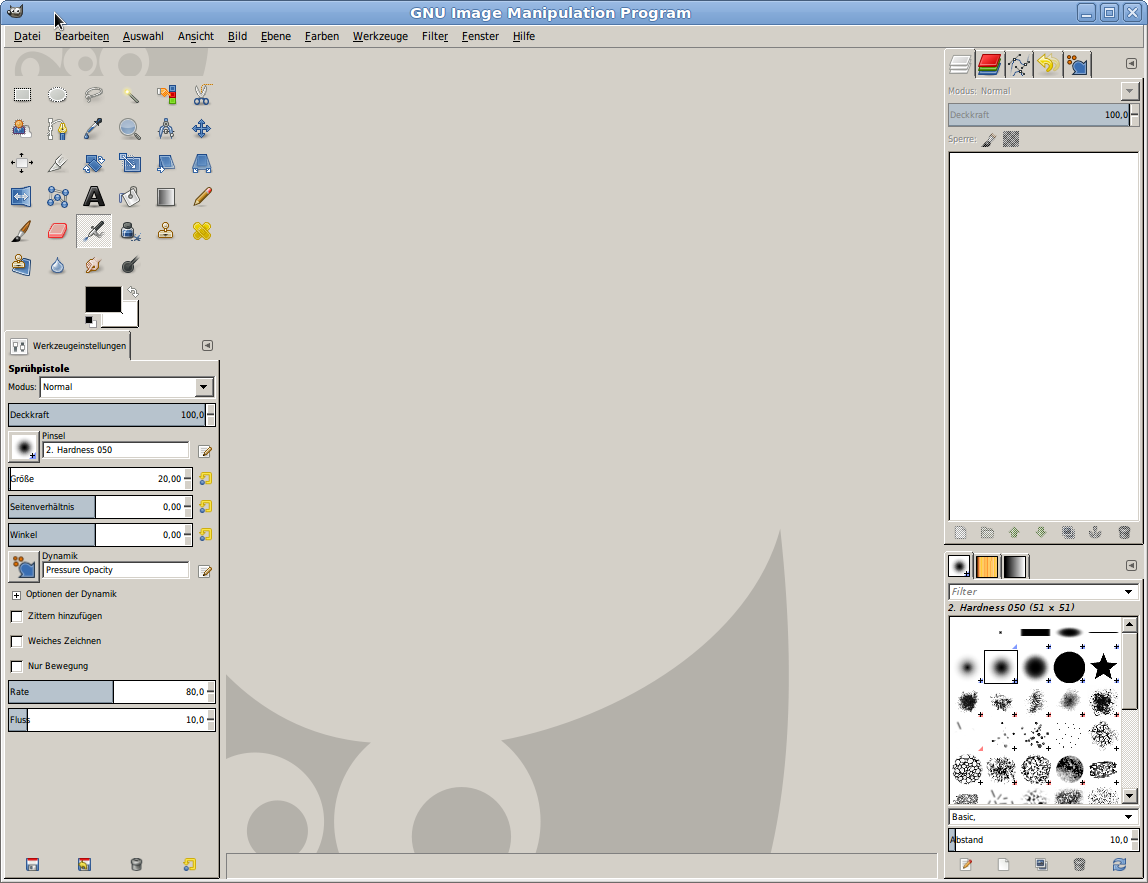
Task: Select the Eraser tool
Action: [x=58, y=231]
